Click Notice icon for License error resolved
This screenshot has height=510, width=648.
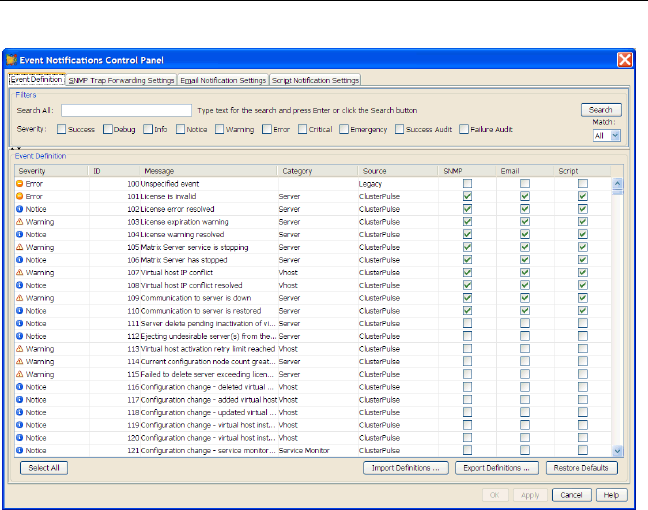[20, 209]
